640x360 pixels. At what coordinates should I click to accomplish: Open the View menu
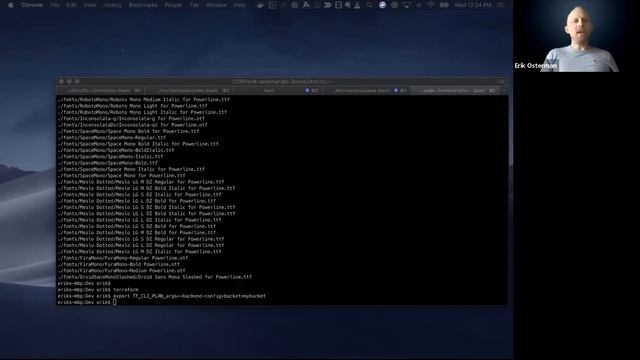tap(89, 5)
